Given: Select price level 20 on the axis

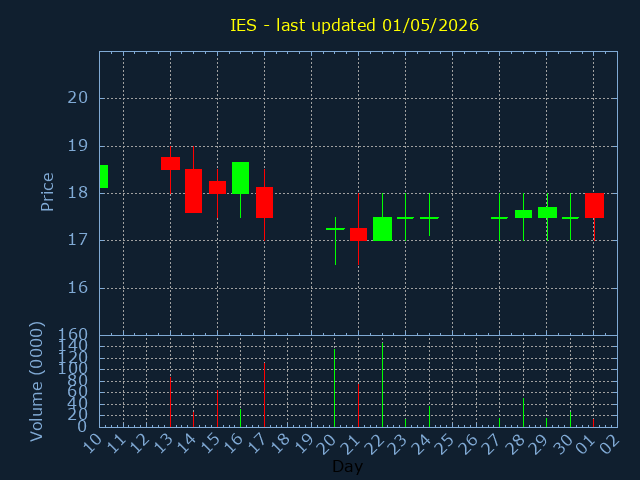Looking at the screenshot, I should coord(78,98).
